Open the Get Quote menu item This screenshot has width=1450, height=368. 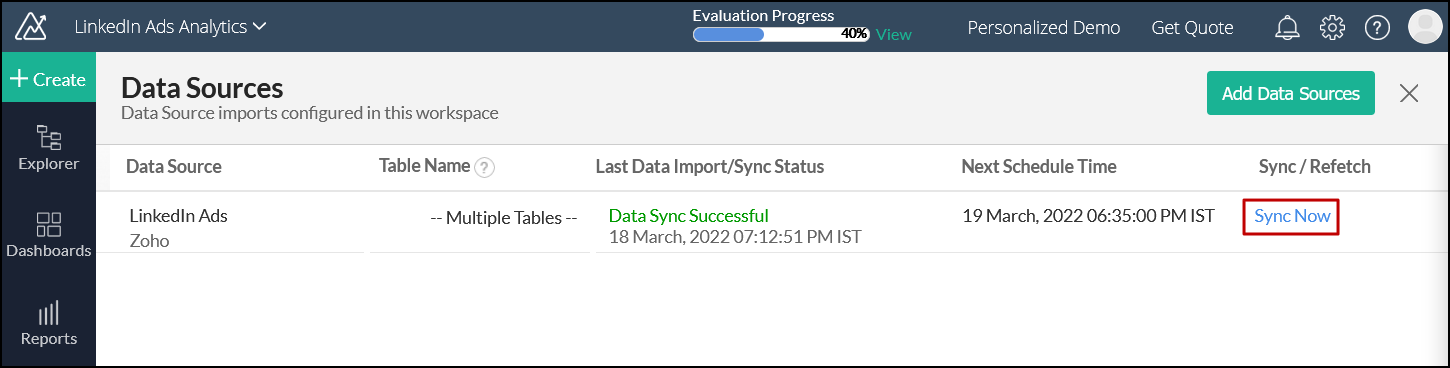1192,28
